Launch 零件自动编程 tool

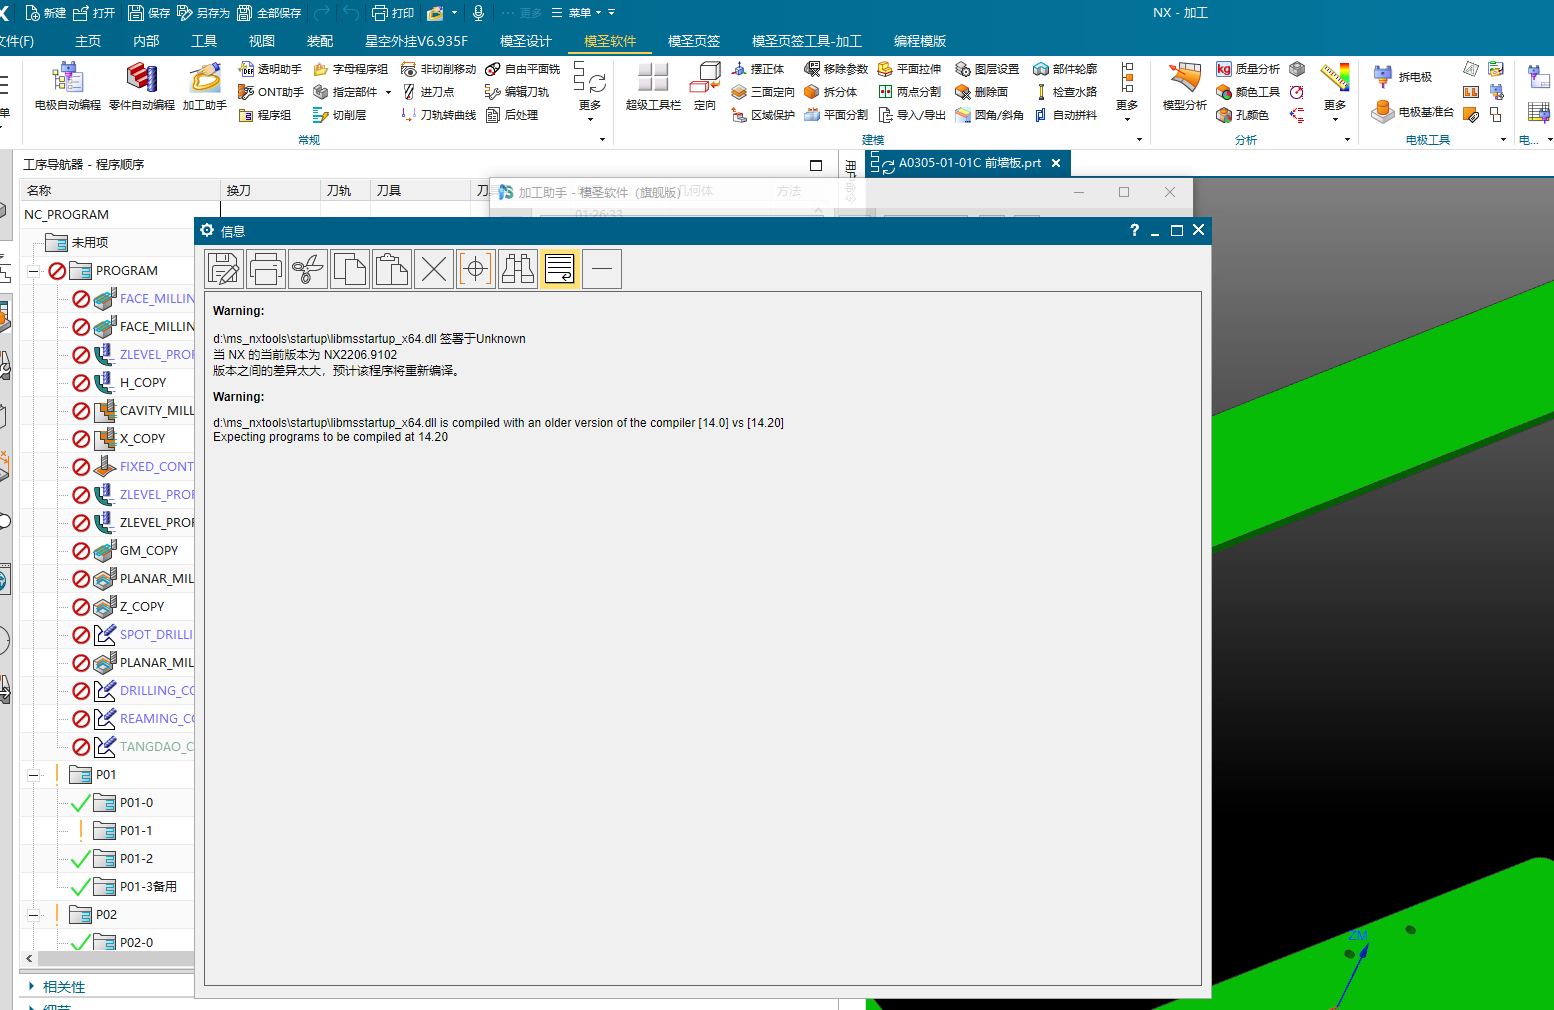click(x=142, y=86)
